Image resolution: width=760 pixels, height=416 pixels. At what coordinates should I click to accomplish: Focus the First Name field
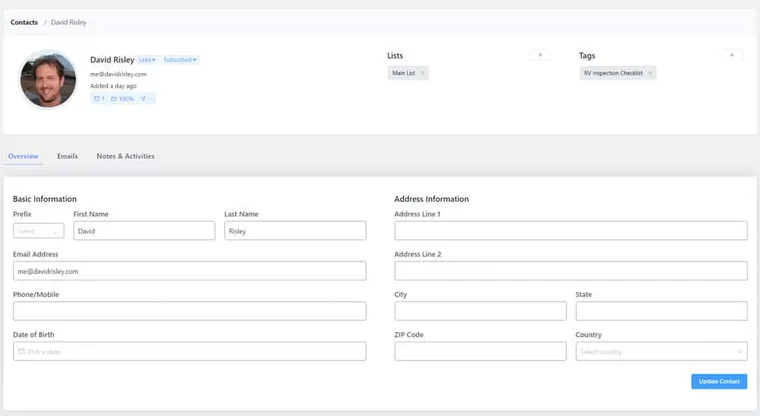click(x=144, y=231)
